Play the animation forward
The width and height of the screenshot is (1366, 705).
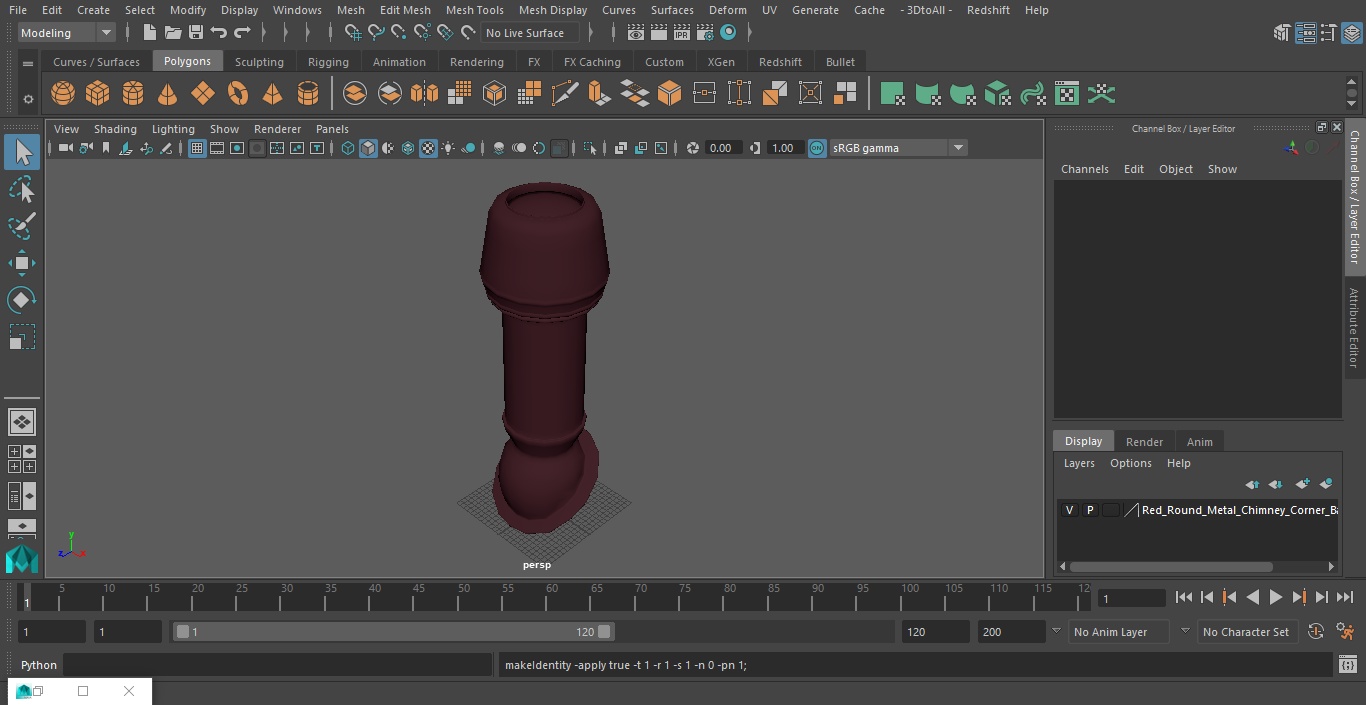tap(1276, 597)
